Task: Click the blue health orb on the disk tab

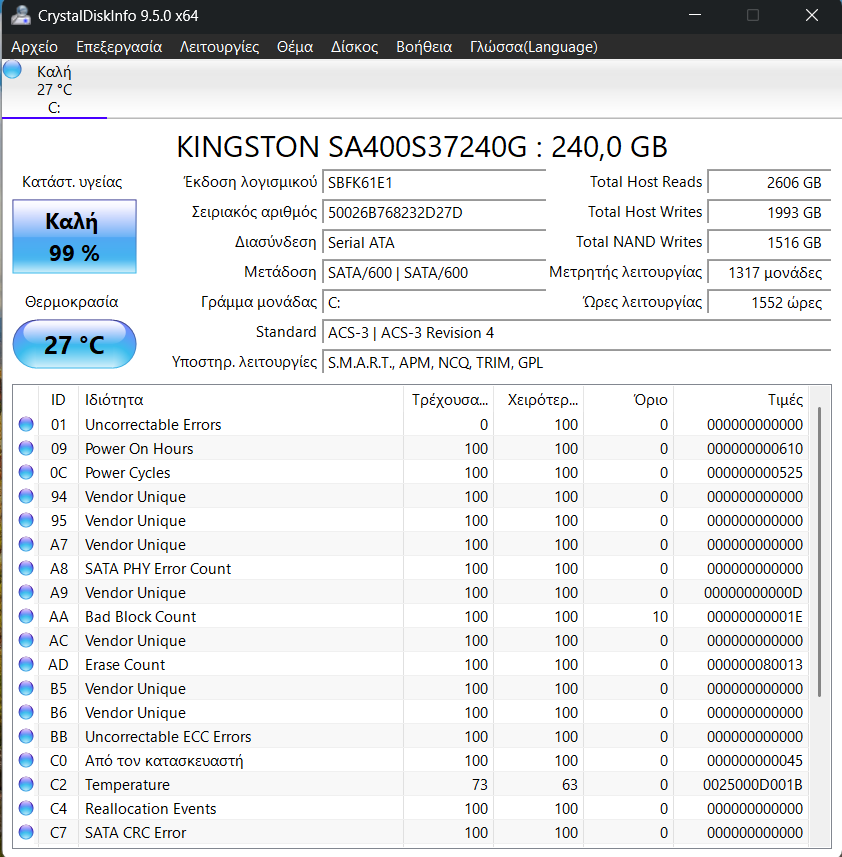Action: pos(13,69)
